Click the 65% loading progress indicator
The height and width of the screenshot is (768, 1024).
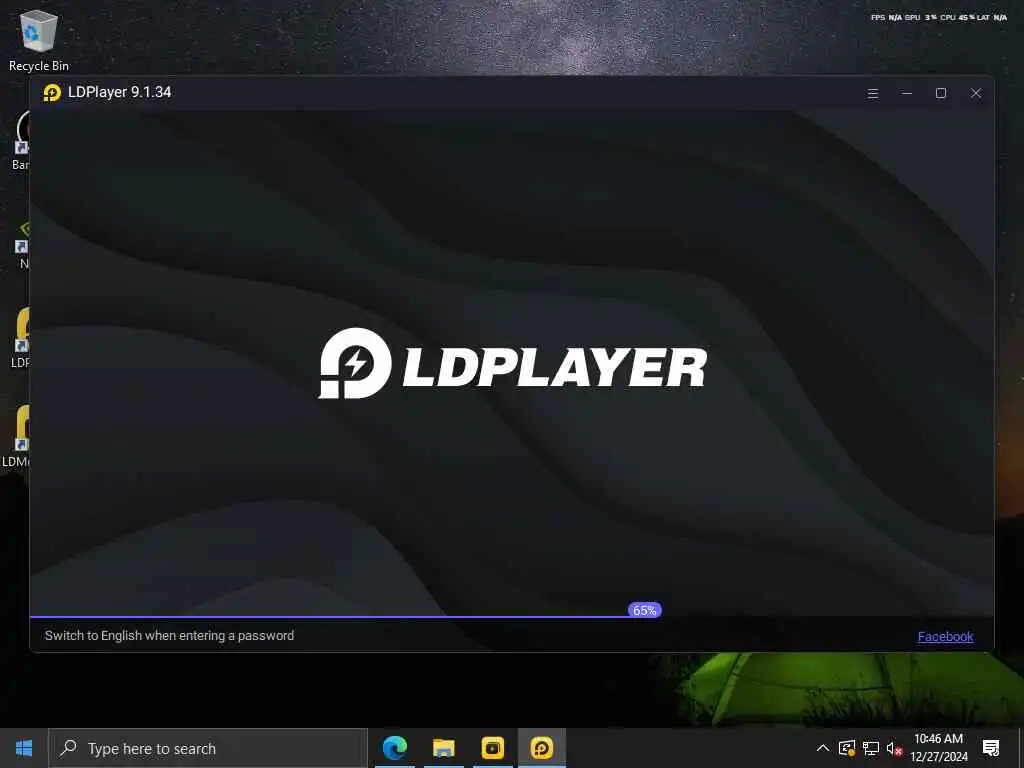(645, 610)
